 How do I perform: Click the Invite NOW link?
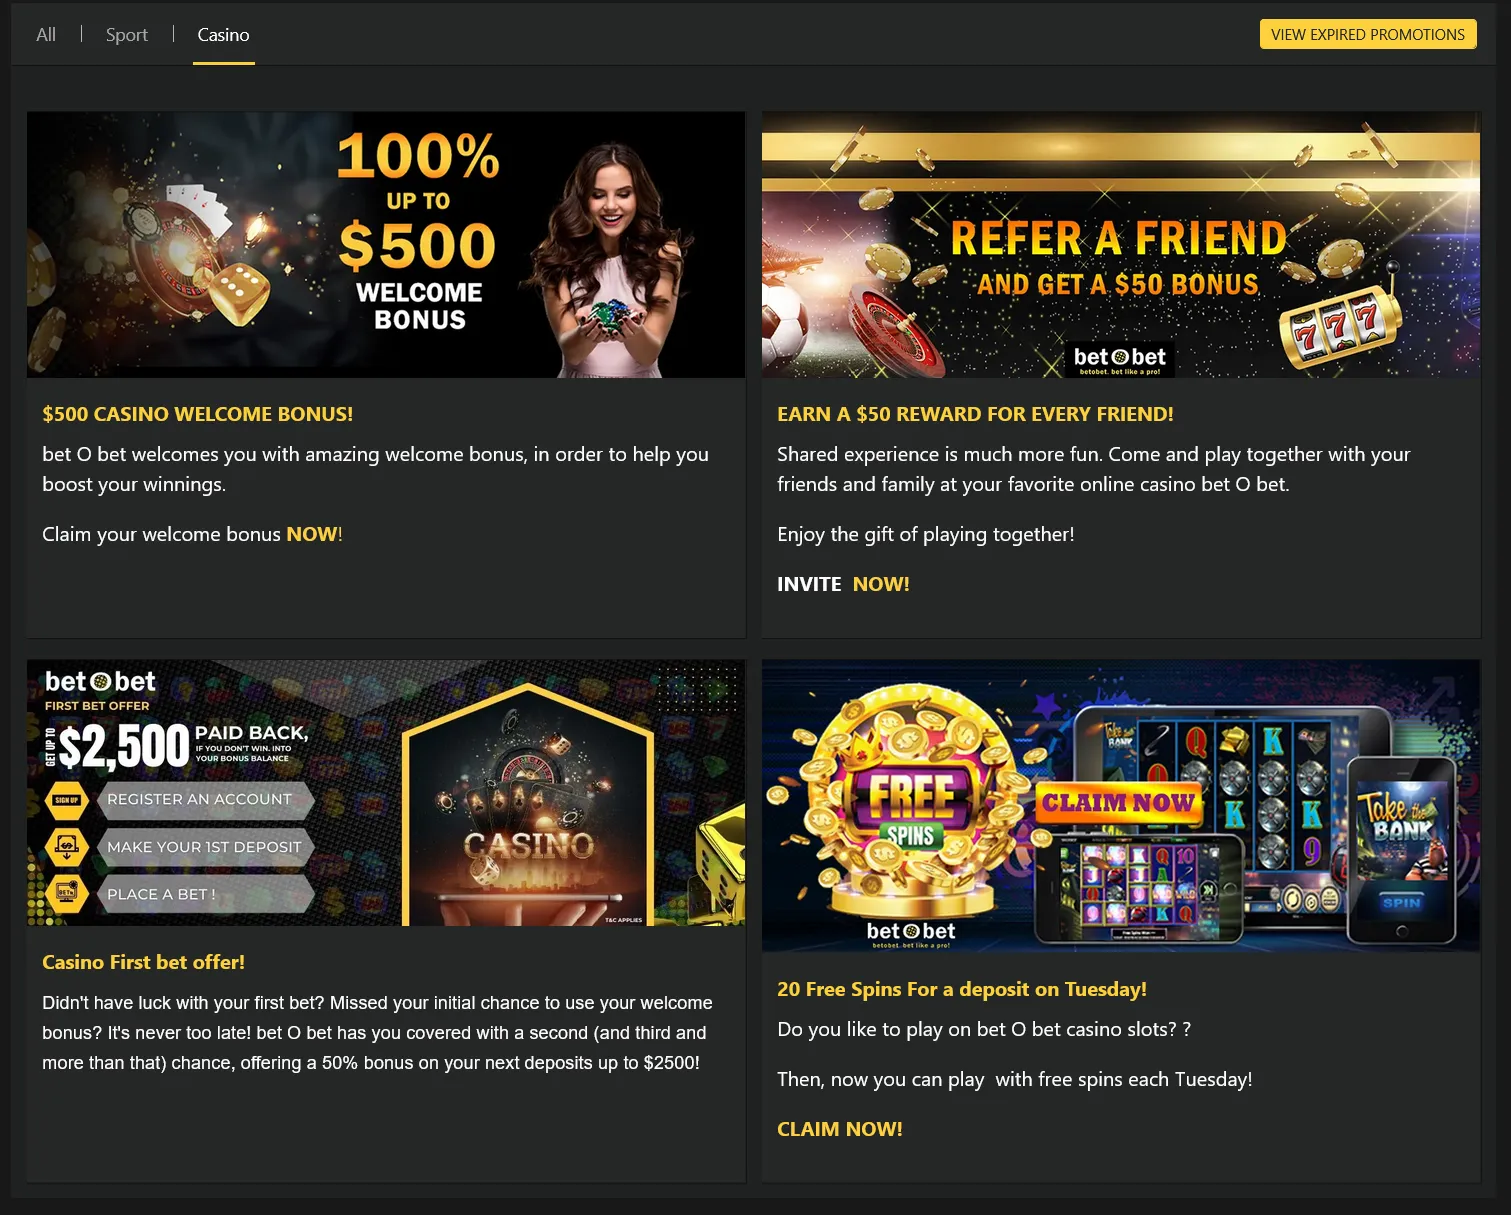pyautogui.click(x=843, y=584)
